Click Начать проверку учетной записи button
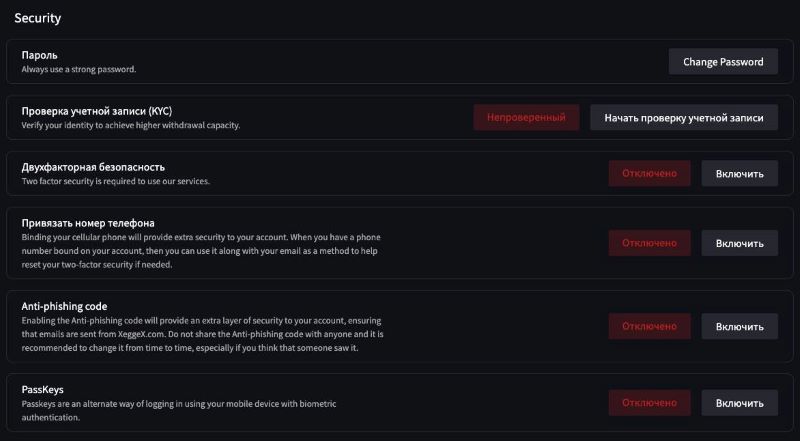The height and width of the screenshot is (441, 800). (684, 118)
